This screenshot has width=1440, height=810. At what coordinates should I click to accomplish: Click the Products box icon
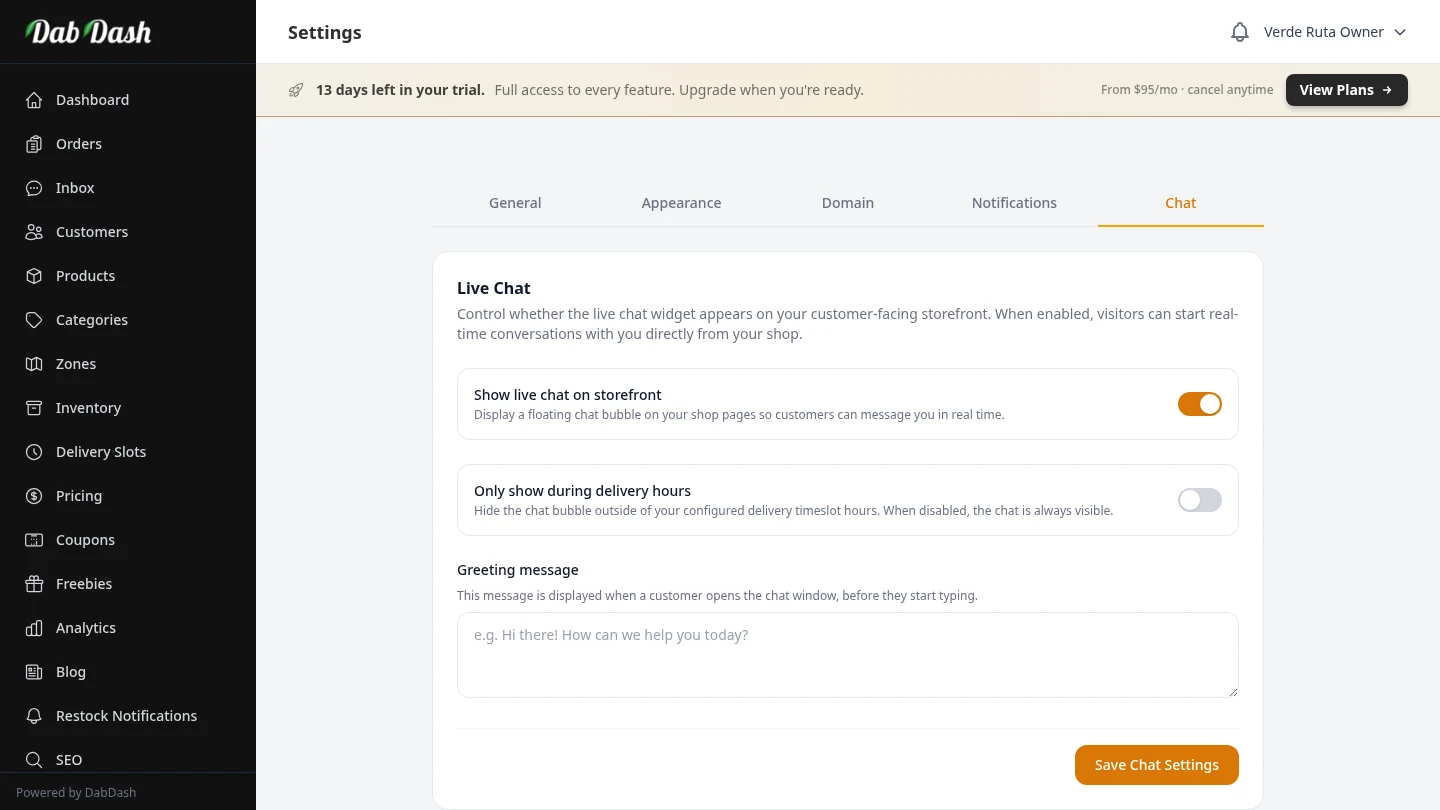pos(34,276)
